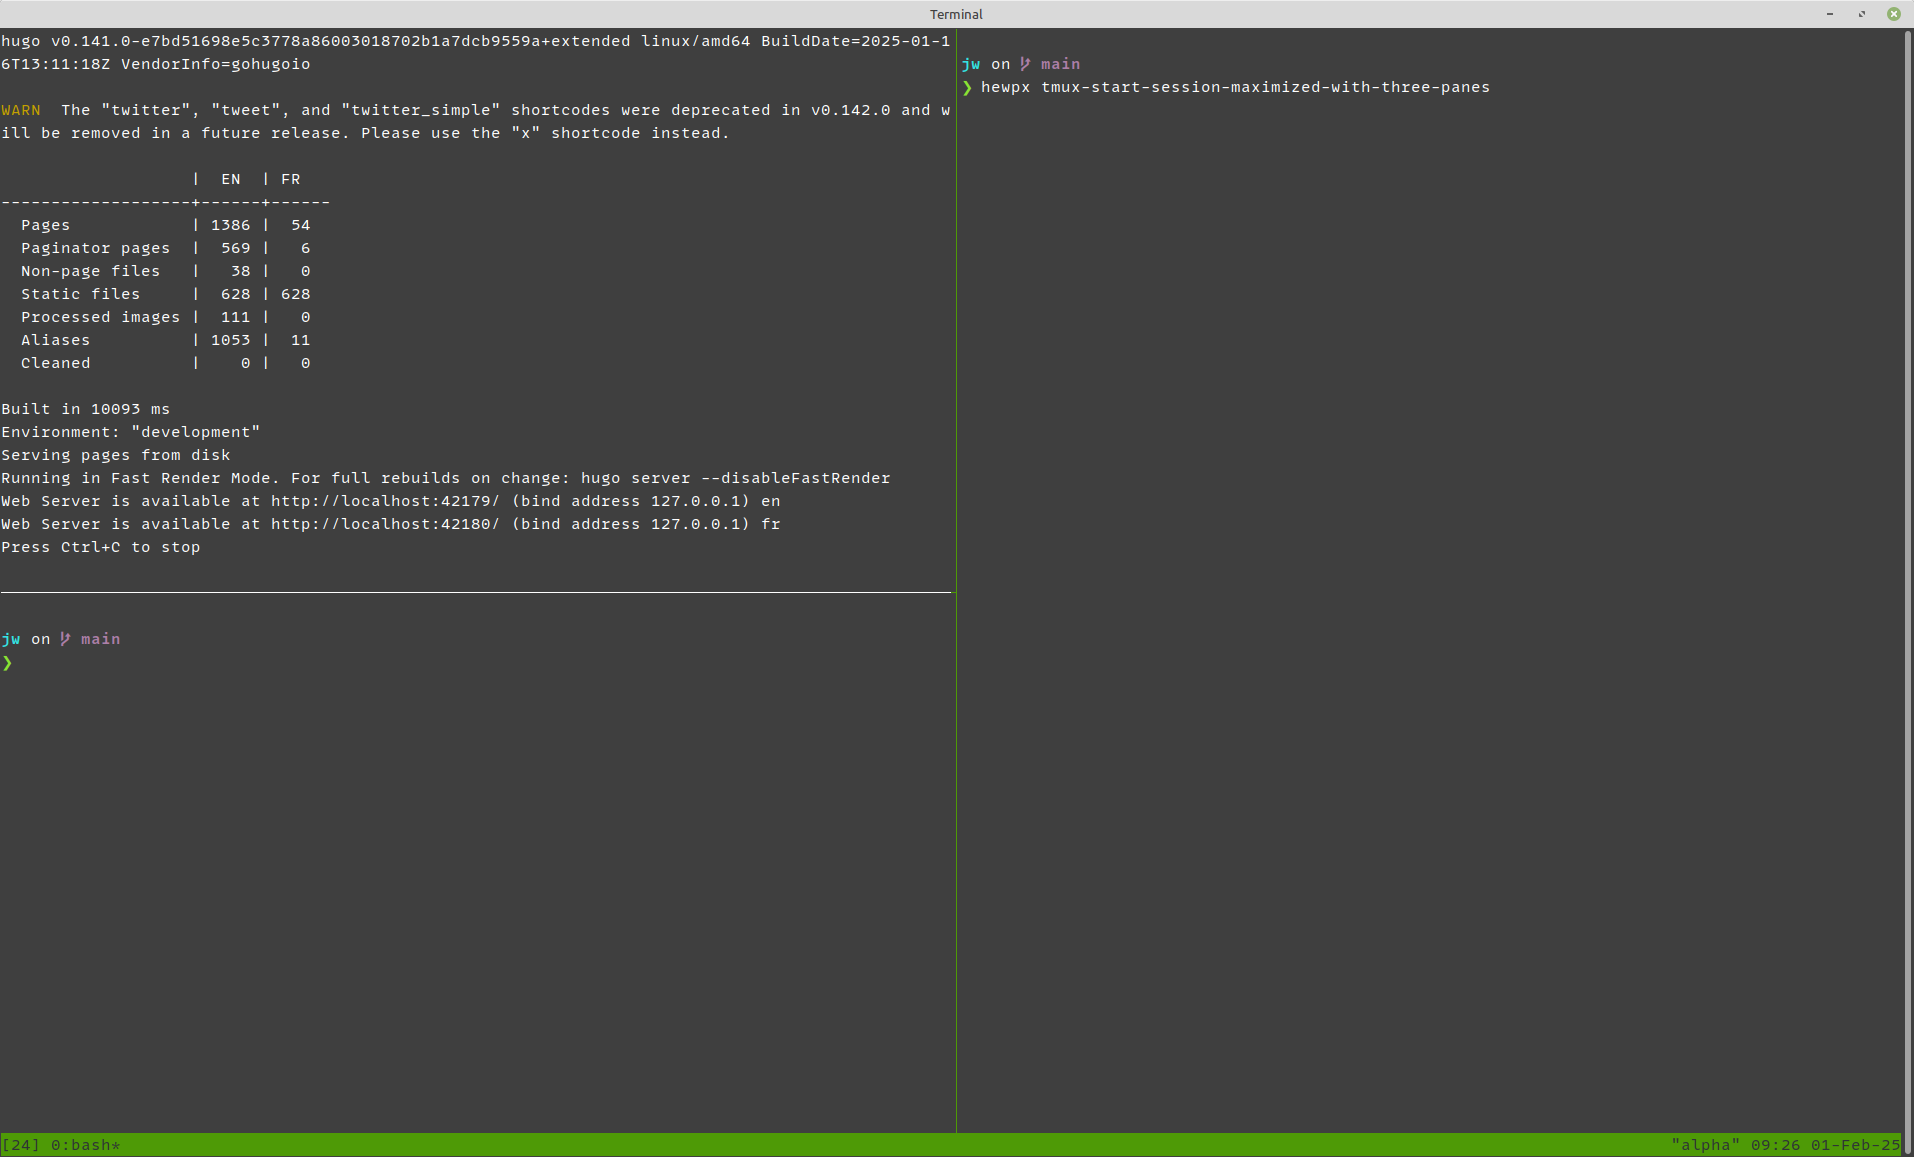Click the git branch icon in right pane prompt
The height and width of the screenshot is (1157, 1914).
click(1025, 64)
